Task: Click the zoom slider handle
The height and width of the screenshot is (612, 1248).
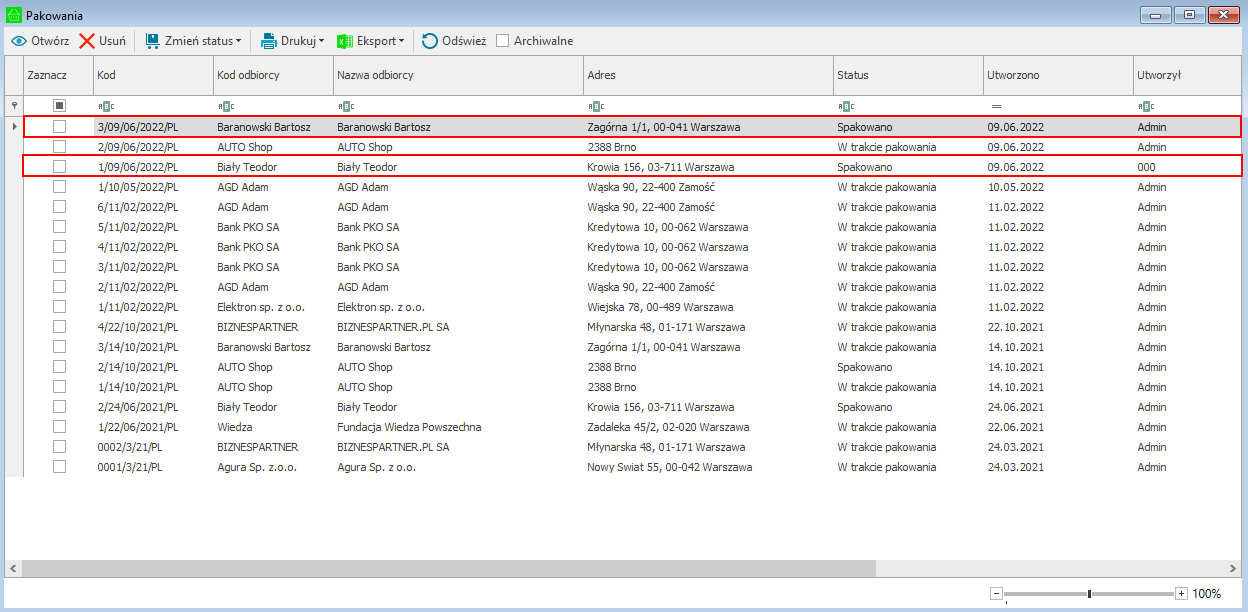Action: [x=1089, y=593]
